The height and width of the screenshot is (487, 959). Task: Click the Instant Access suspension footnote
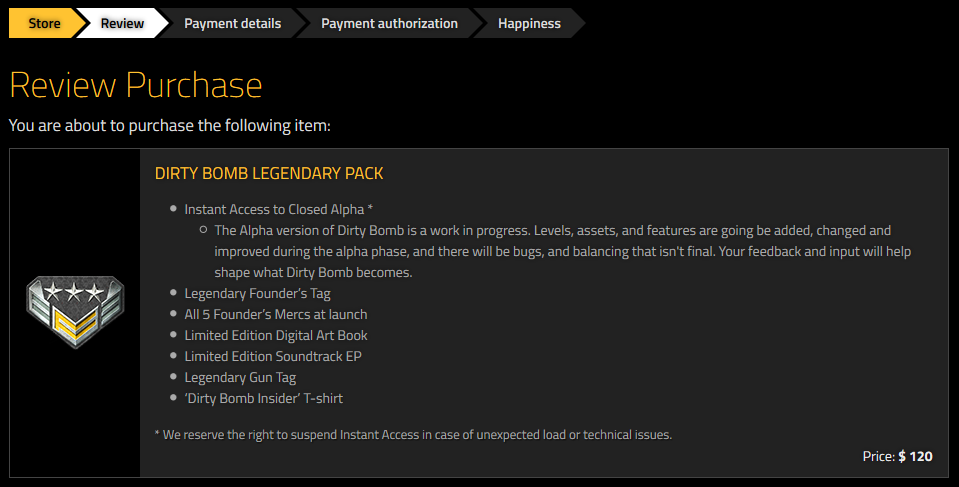pos(413,435)
